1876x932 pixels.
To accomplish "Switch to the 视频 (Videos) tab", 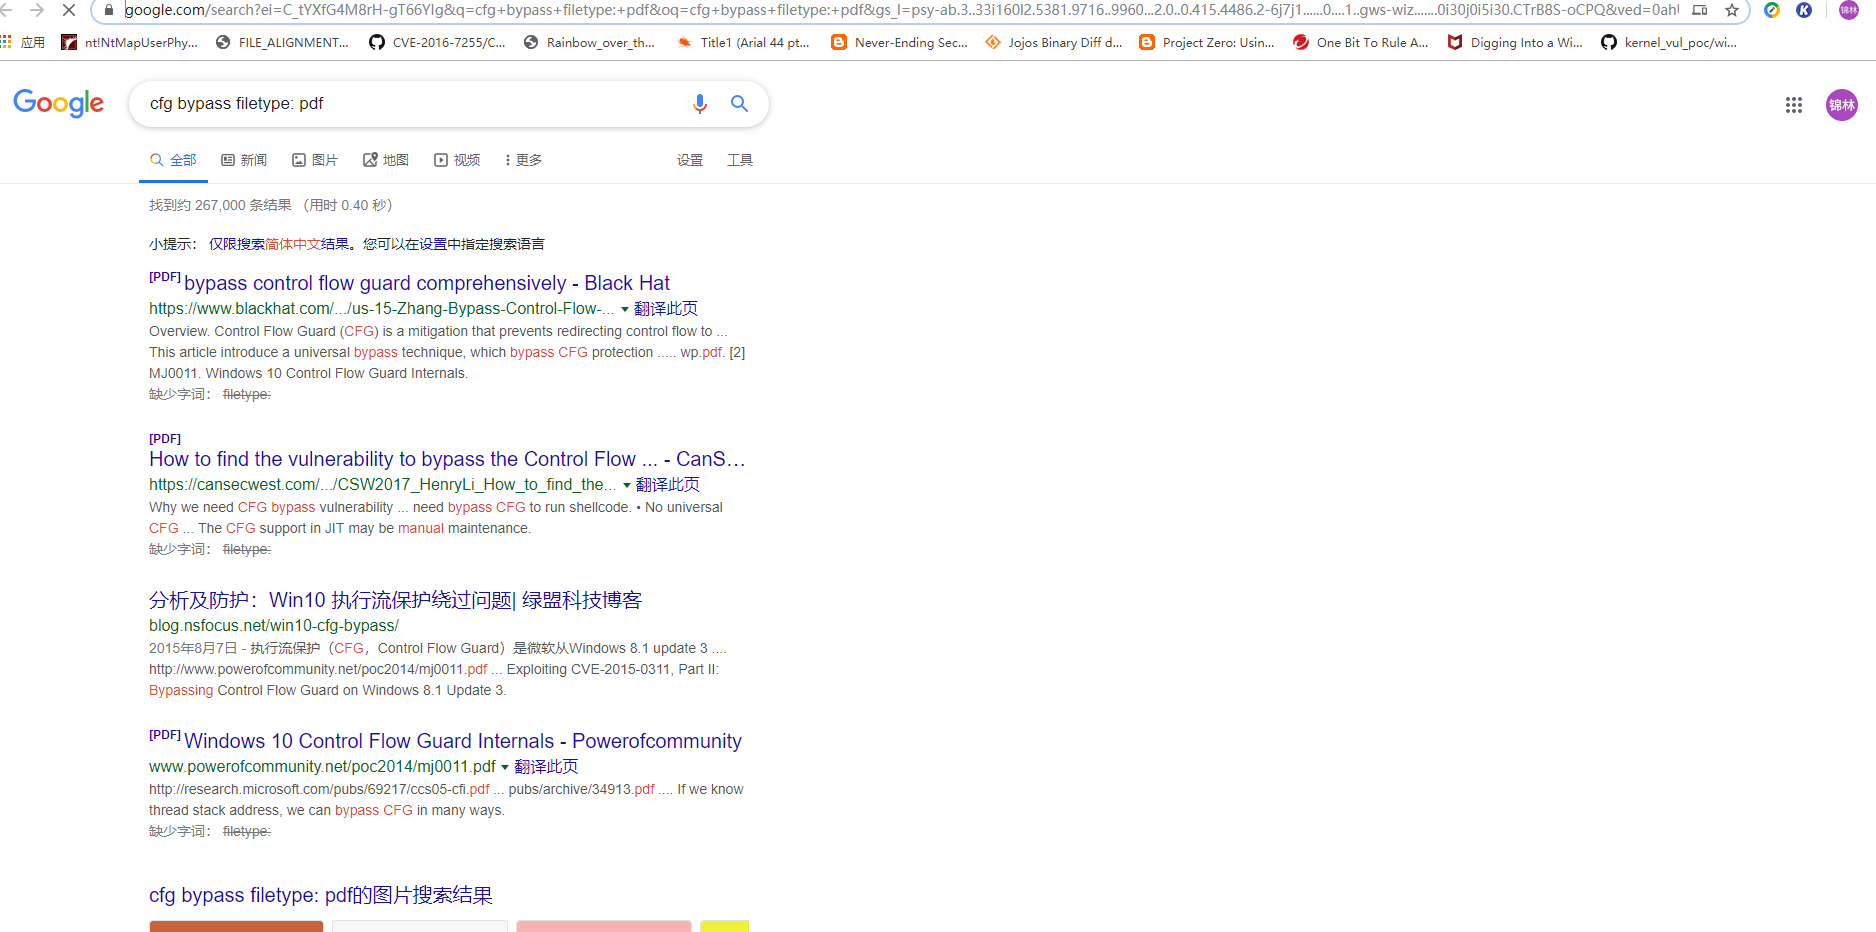I will (457, 160).
